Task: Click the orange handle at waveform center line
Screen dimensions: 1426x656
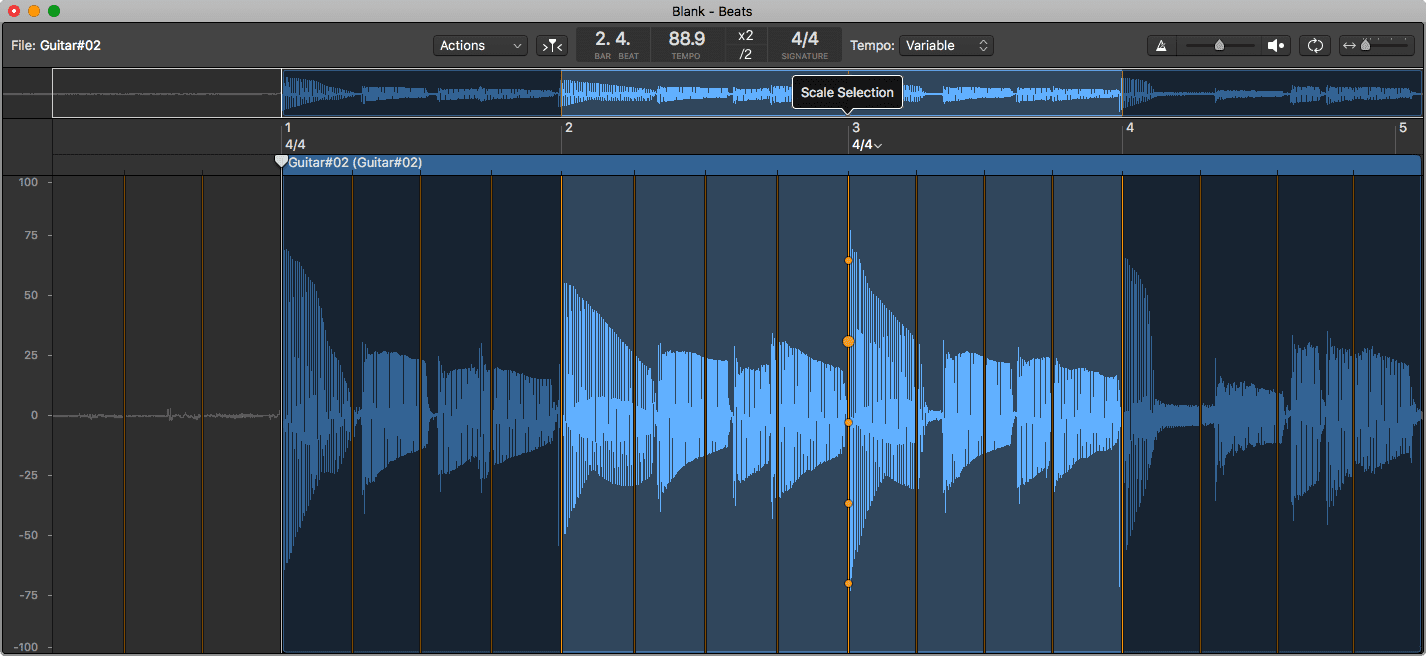Action: point(848,422)
